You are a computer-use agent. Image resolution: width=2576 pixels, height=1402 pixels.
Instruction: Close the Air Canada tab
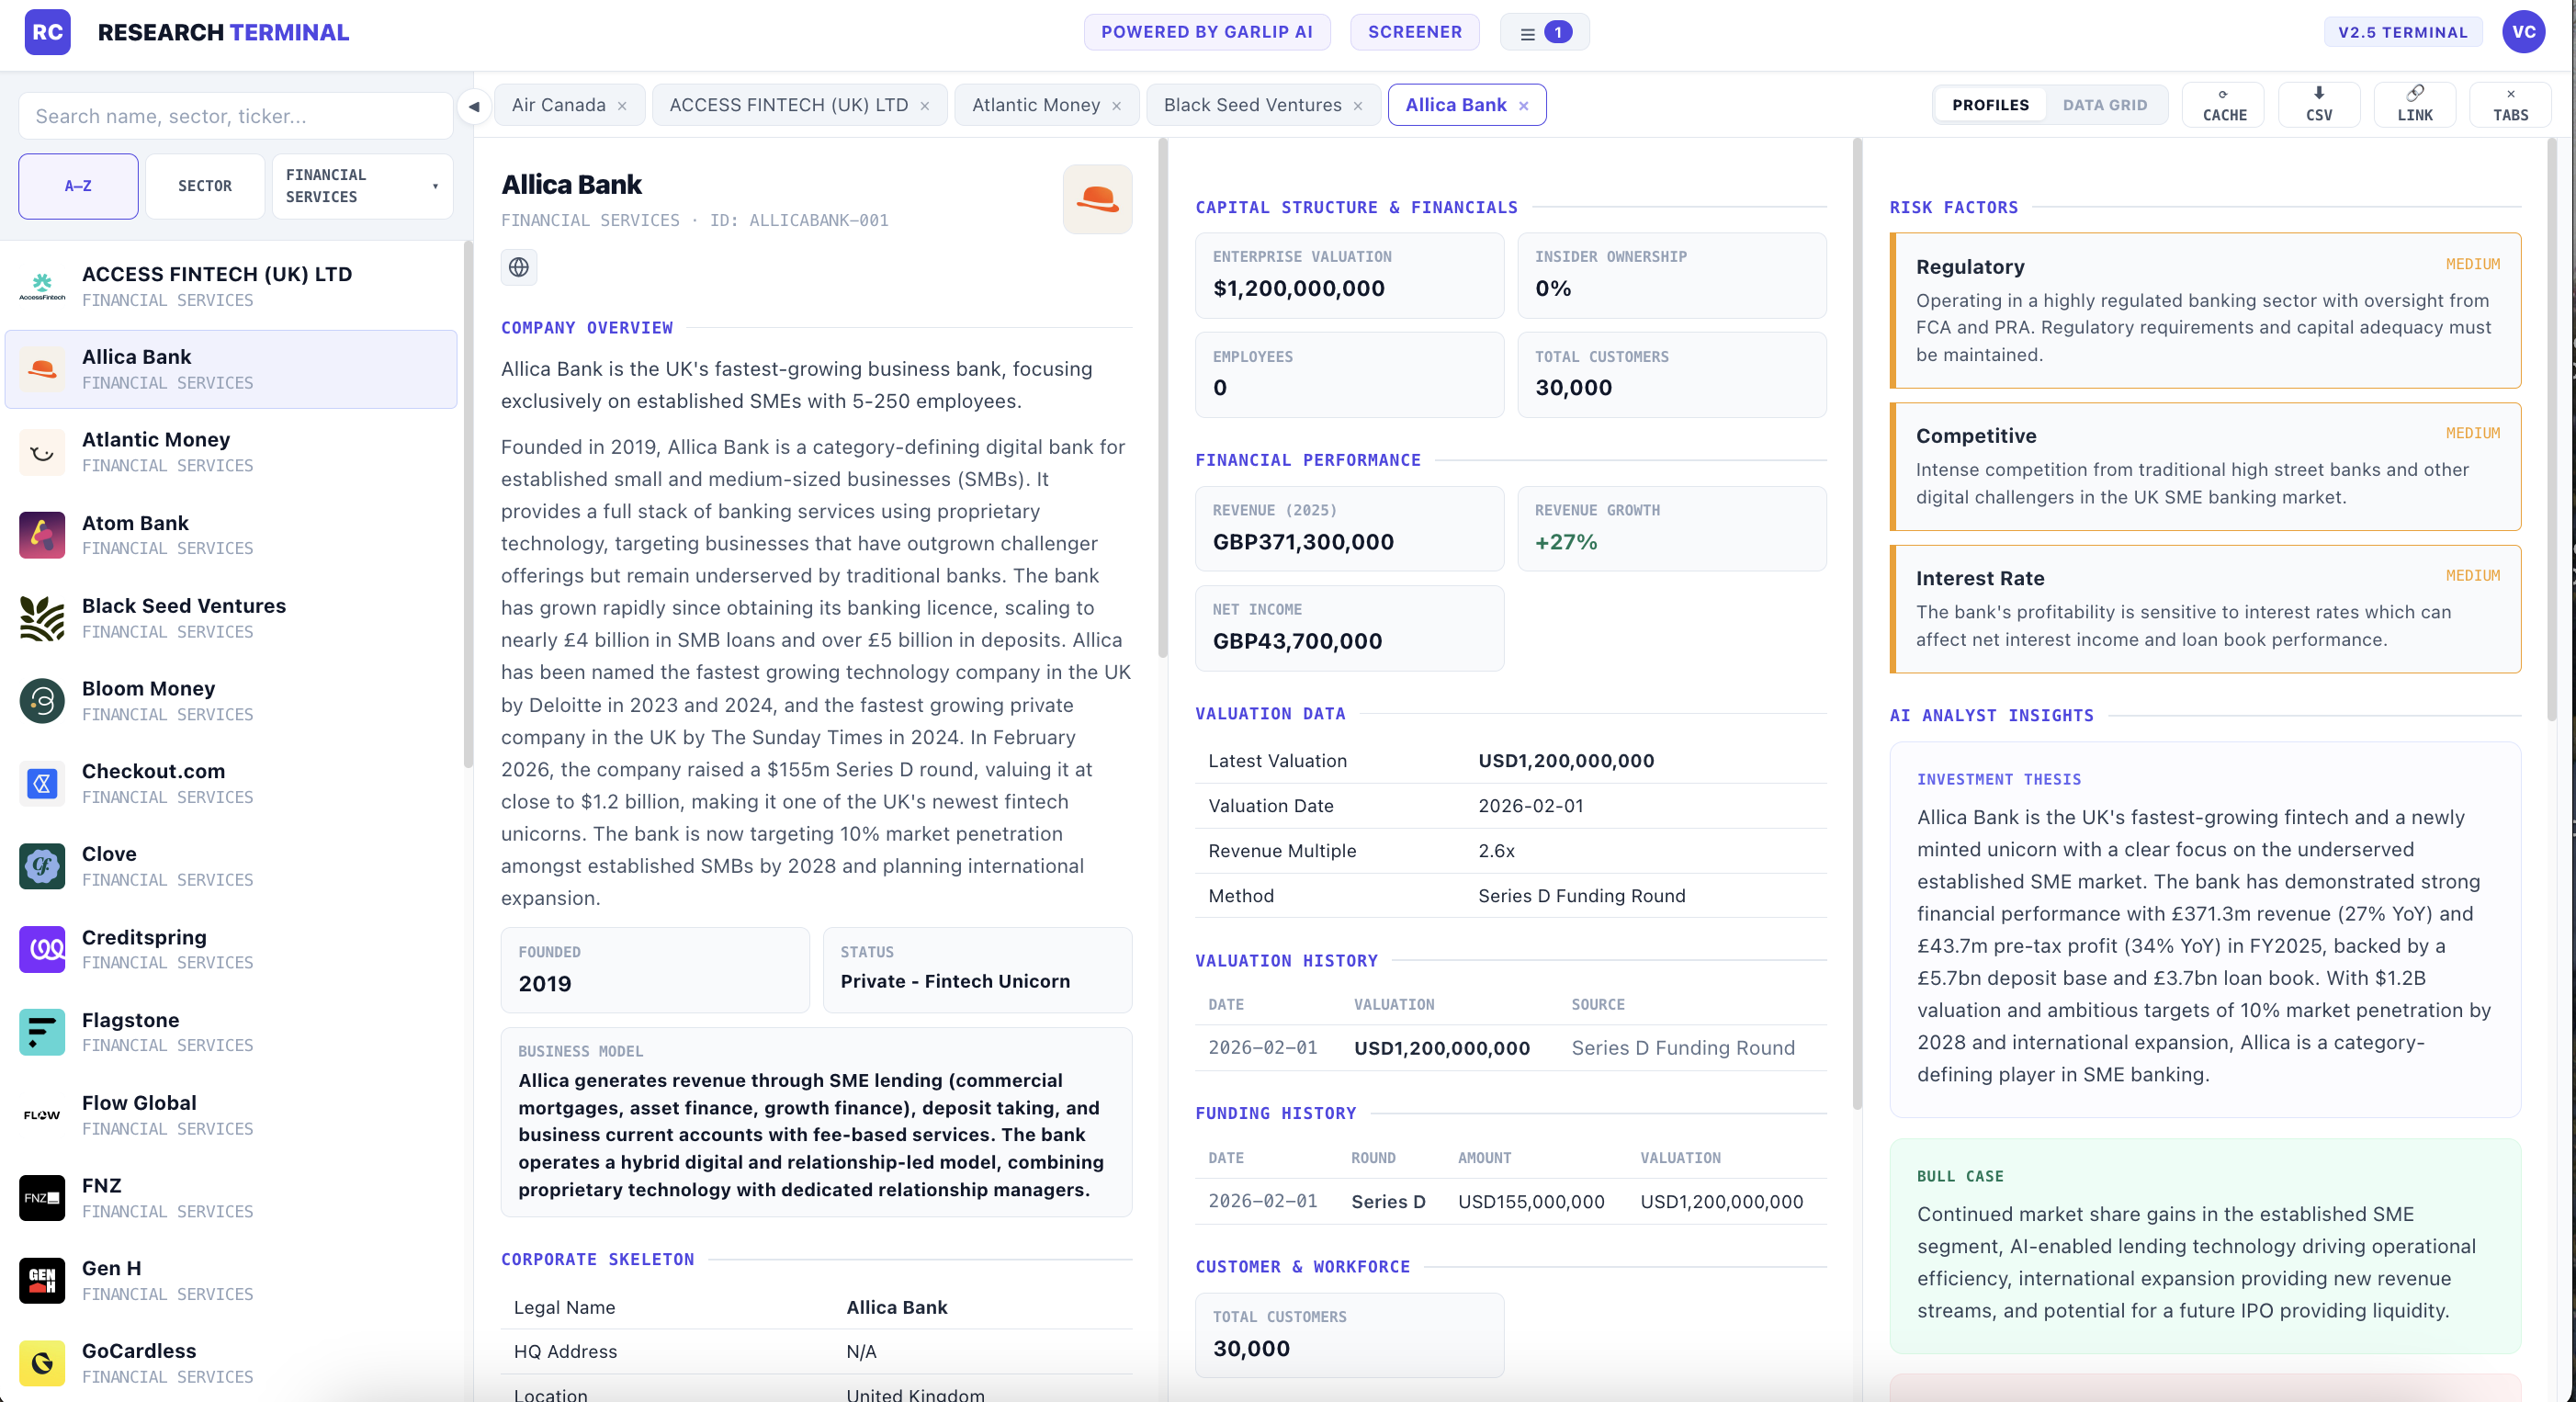click(622, 106)
